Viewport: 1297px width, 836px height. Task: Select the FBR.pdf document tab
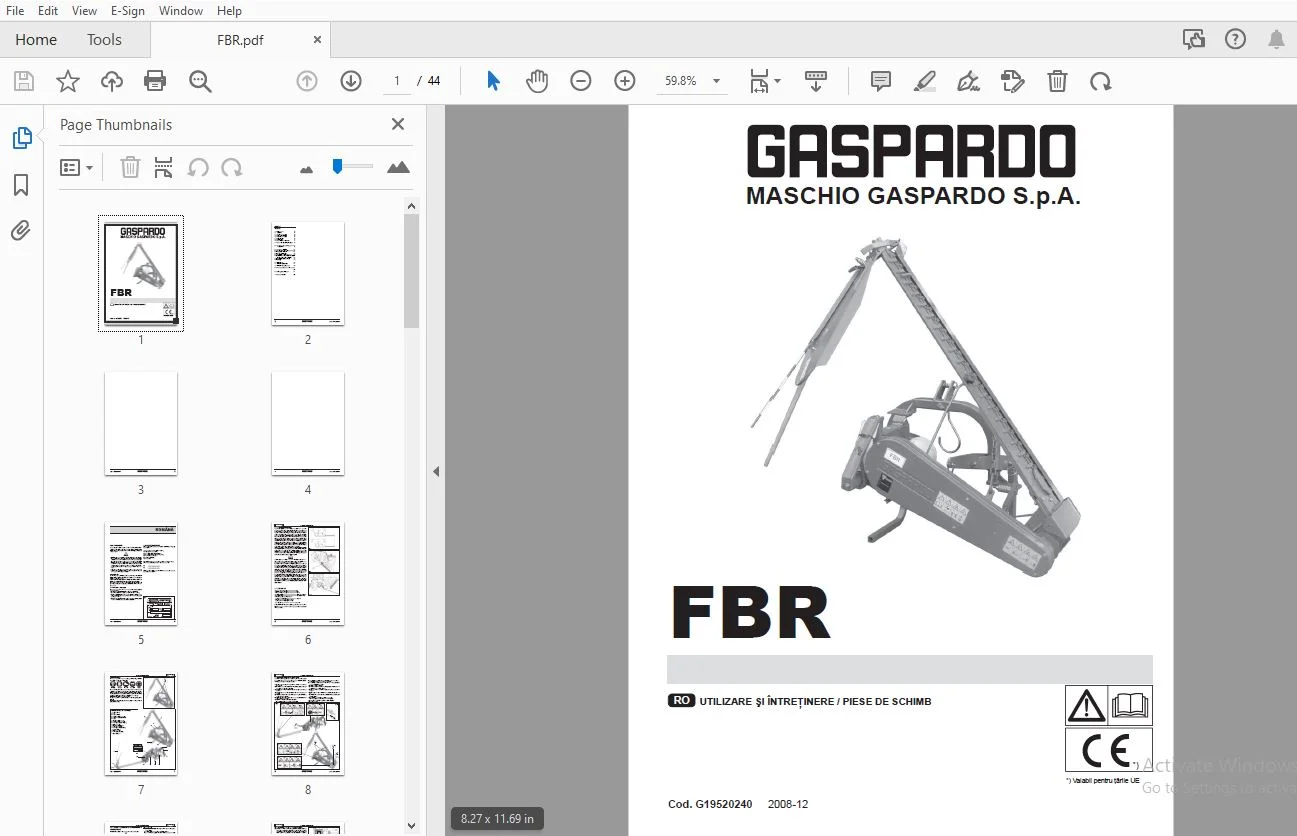[x=240, y=40]
